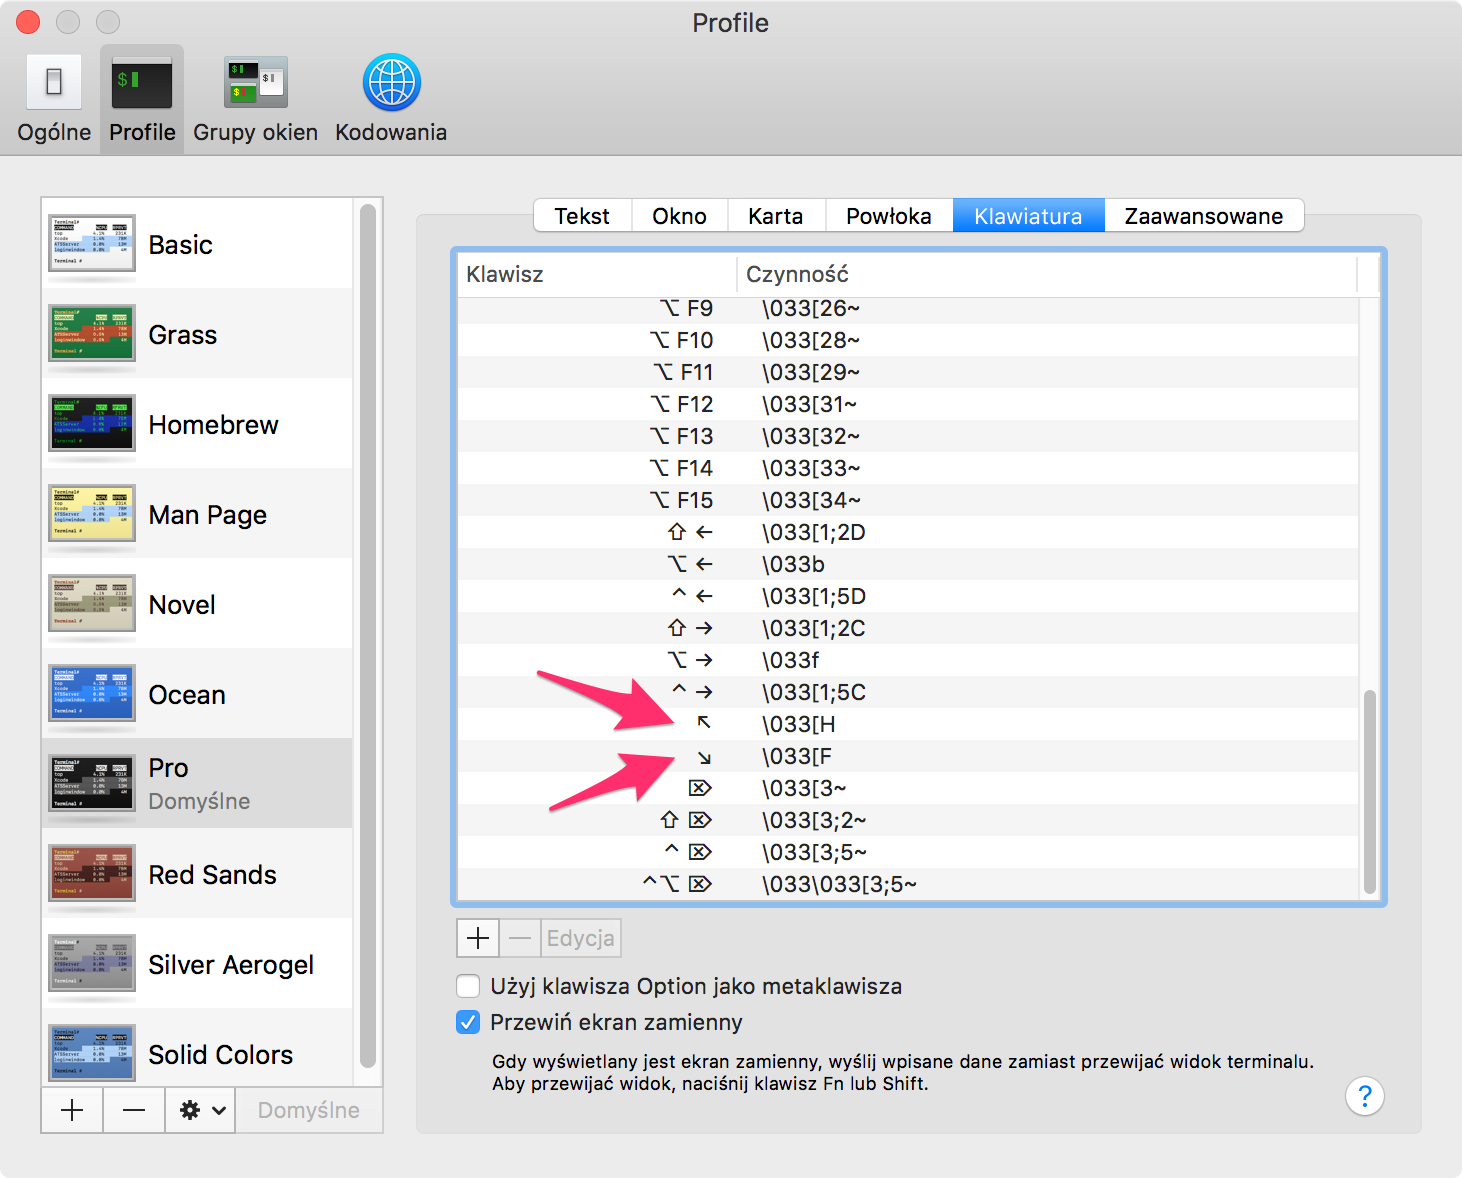The height and width of the screenshot is (1178, 1462).
Task: Sort by the Klawisz column header
Action: pos(597,274)
